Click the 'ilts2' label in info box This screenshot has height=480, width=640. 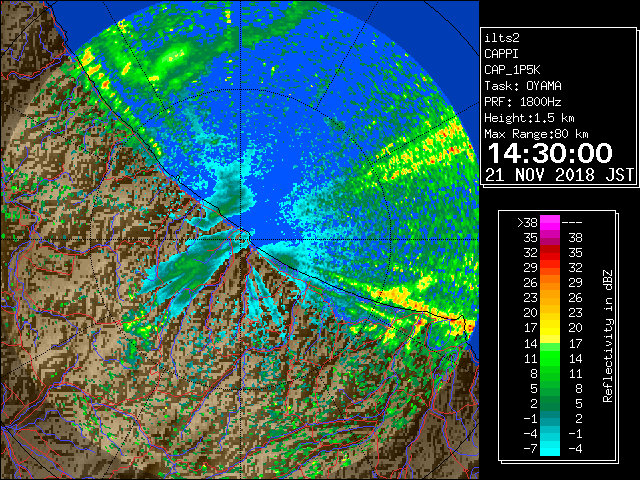coord(502,38)
